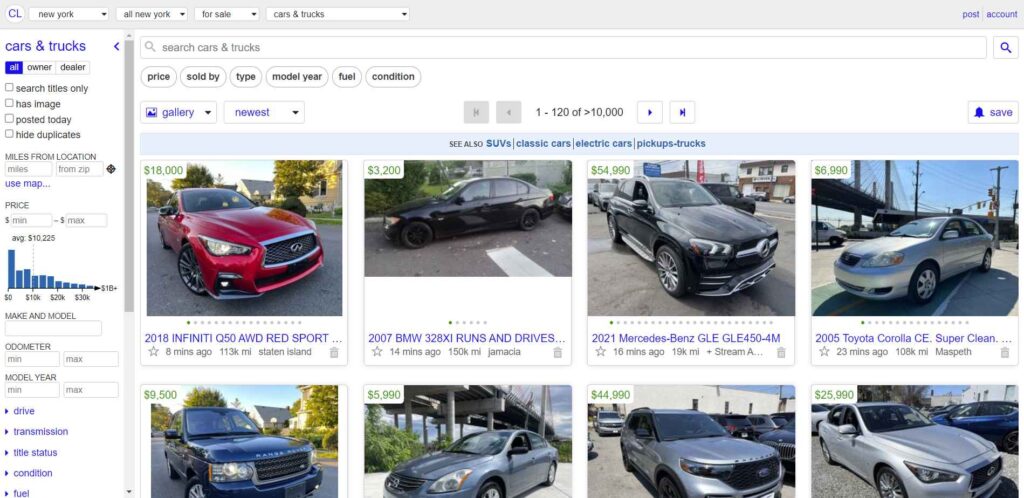Go to classic cars see-also link
Viewport: 1024px width, 498px height.
tap(543, 144)
